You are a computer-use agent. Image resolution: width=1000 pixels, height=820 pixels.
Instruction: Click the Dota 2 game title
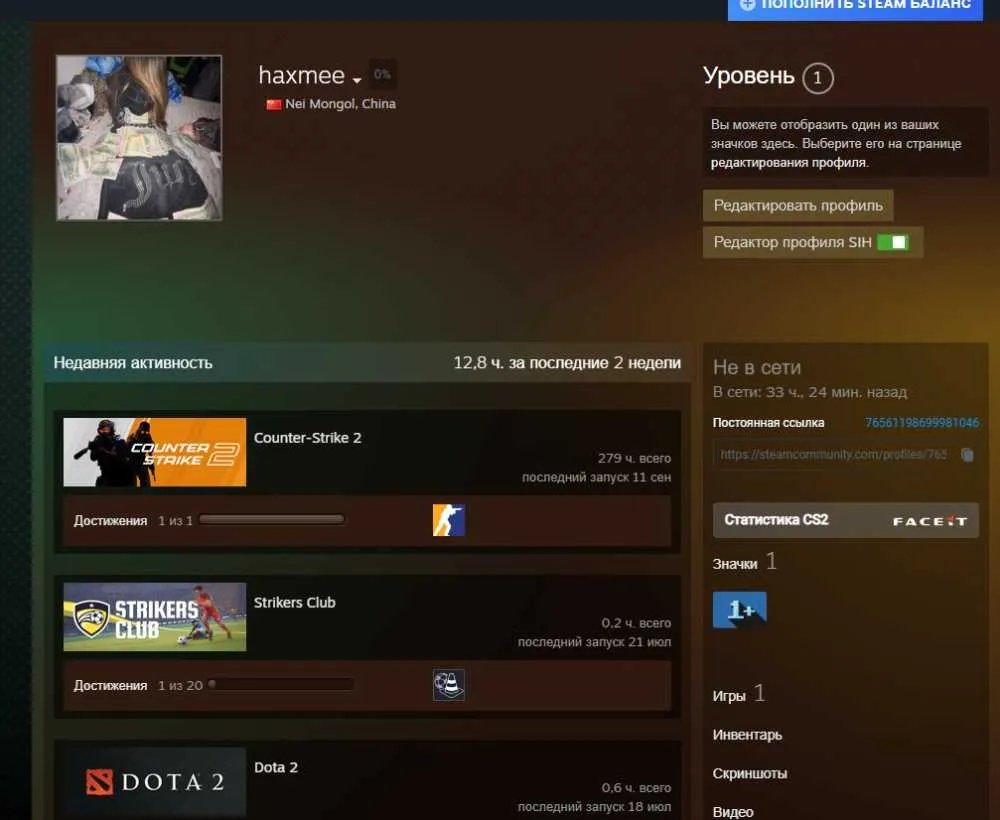pos(276,767)
